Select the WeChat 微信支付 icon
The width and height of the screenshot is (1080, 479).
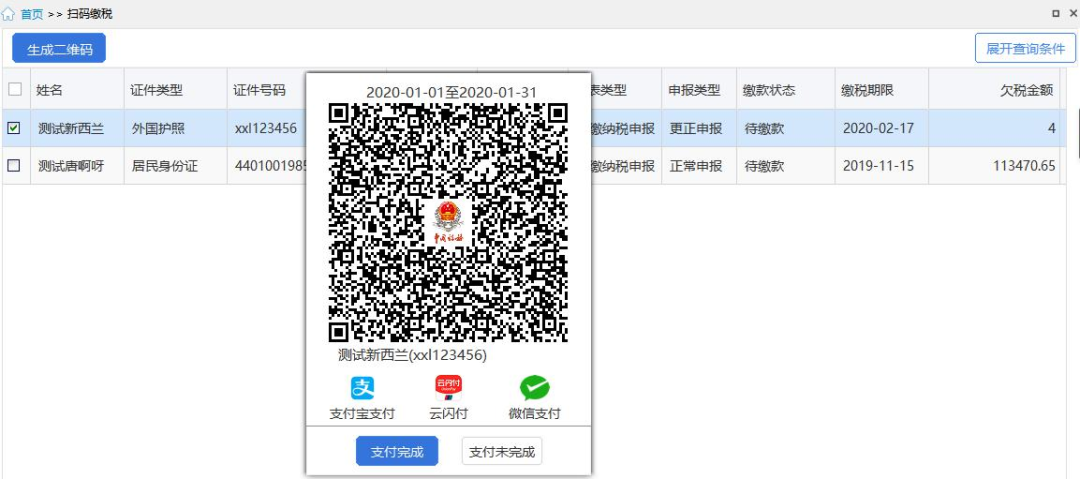click(x=534, y=388)
